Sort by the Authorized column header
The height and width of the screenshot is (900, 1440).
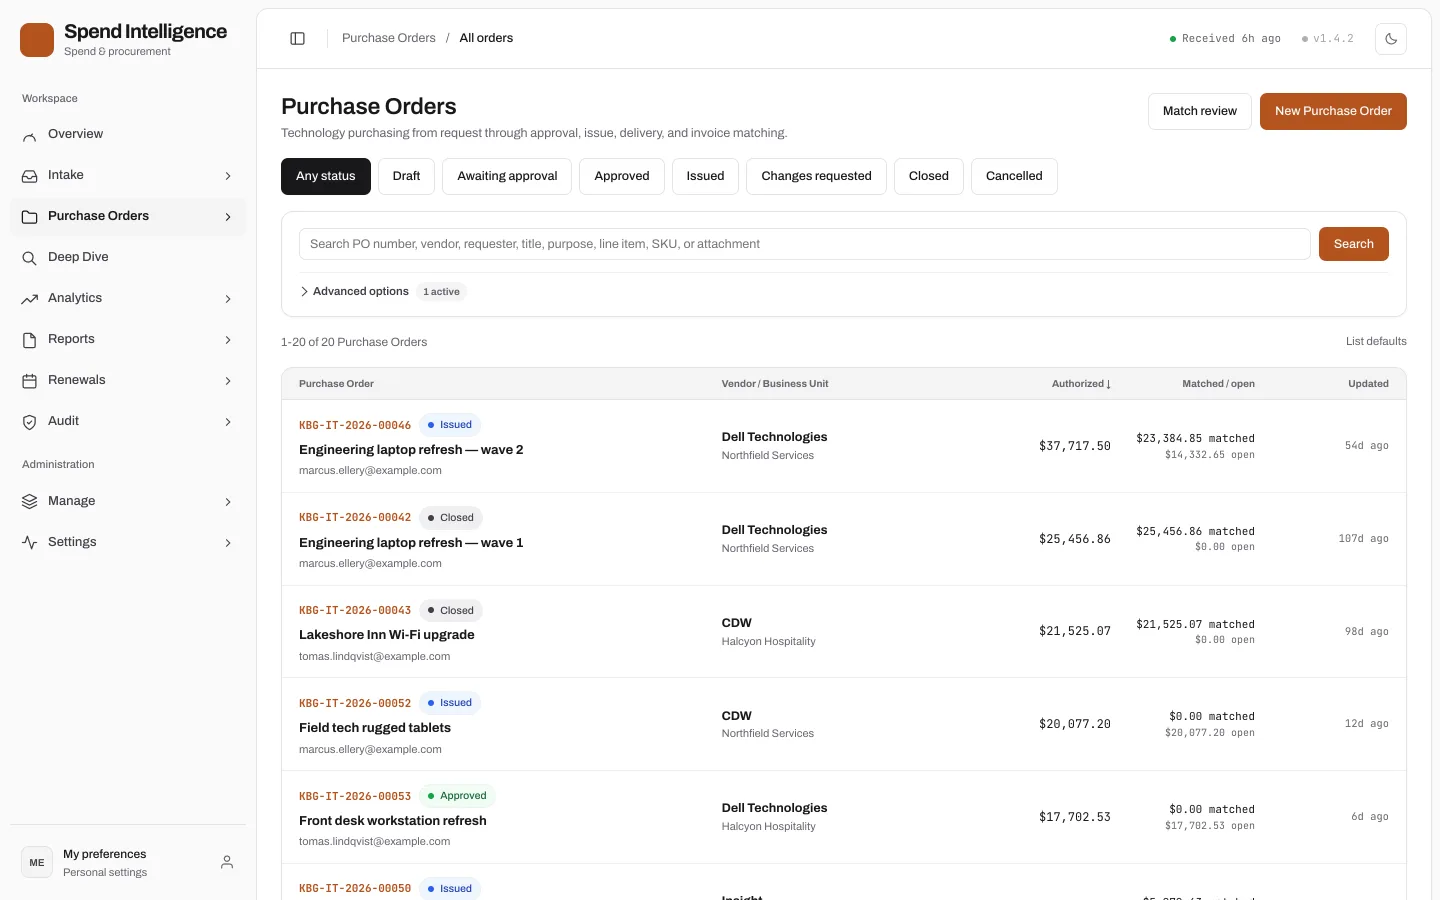[1081, 384]
